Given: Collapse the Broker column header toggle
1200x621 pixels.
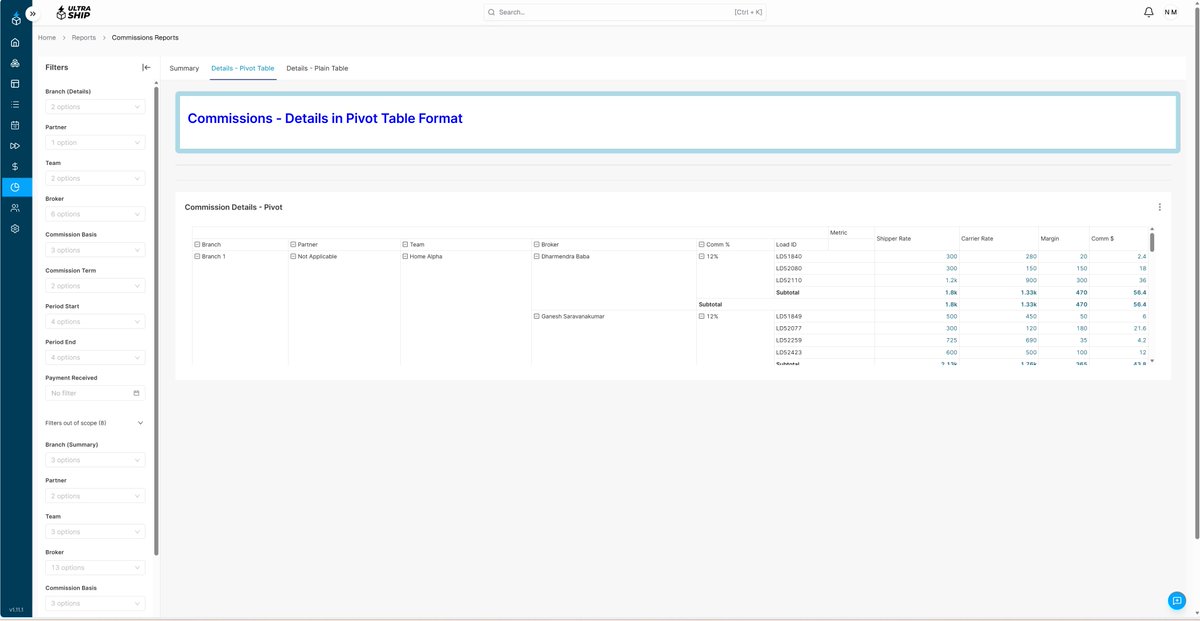Looking at the screenshot, I should [x=537, y=244].
